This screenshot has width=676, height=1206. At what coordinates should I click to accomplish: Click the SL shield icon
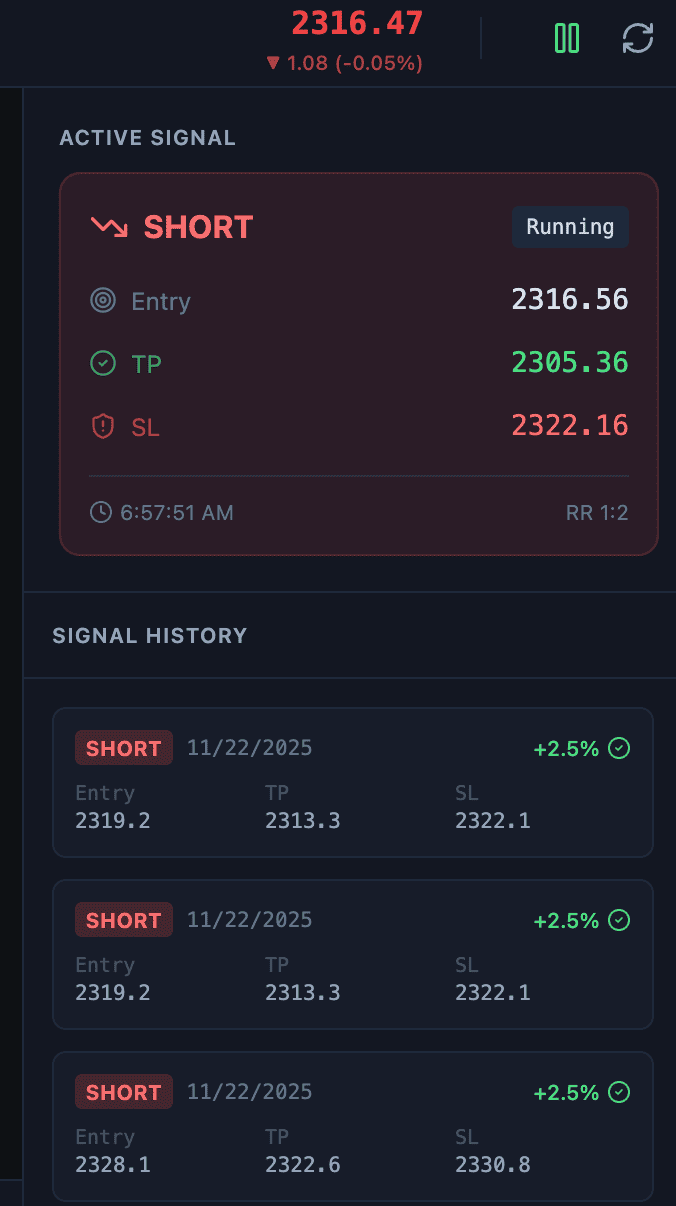[x=103, y=425]
